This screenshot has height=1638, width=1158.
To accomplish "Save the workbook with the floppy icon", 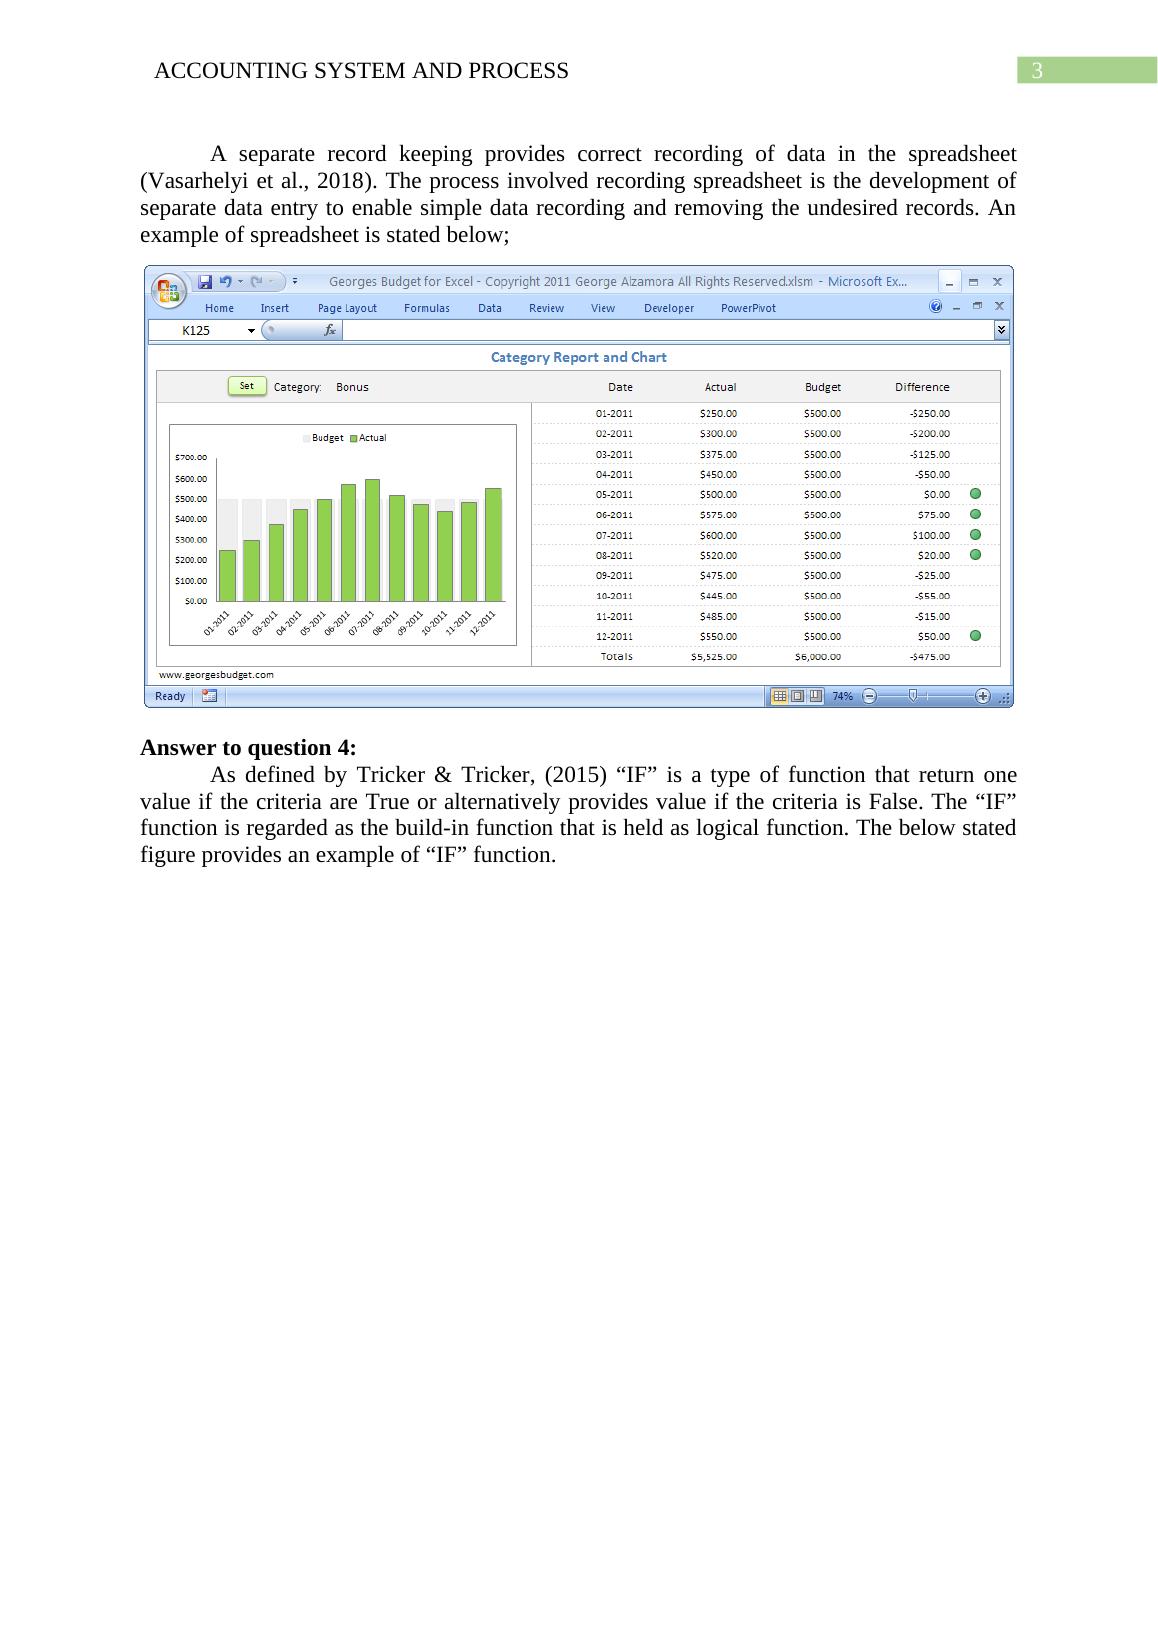I will [205, 282].
